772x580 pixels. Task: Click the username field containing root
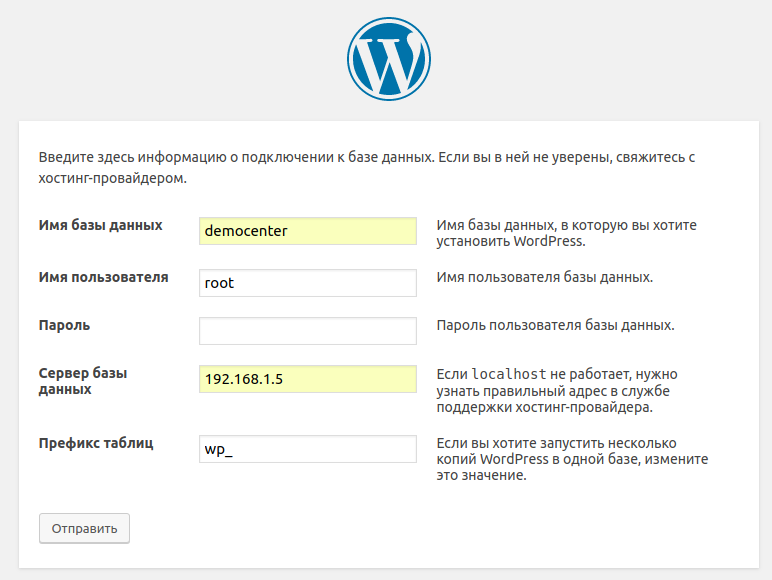[308, 283]
